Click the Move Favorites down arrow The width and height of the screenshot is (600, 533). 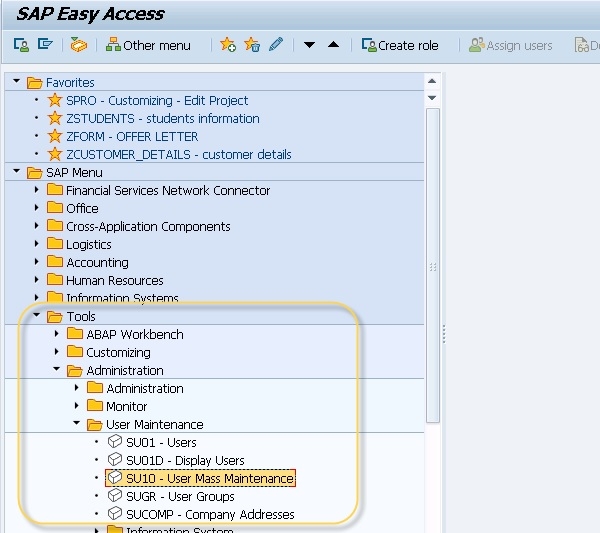coord(310,45)
